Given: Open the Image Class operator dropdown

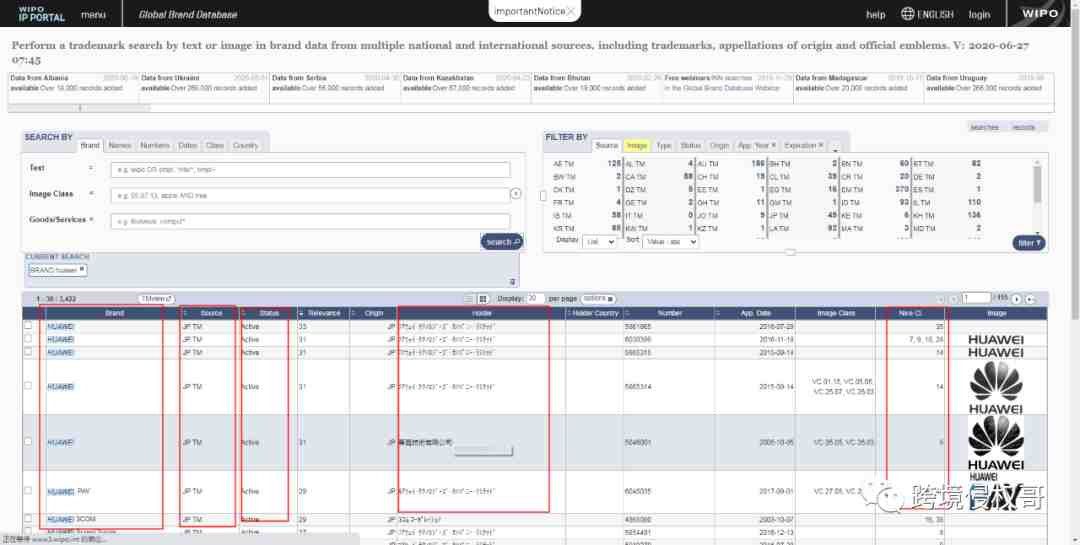Looking at the screenshot, I should coord(90,194).
